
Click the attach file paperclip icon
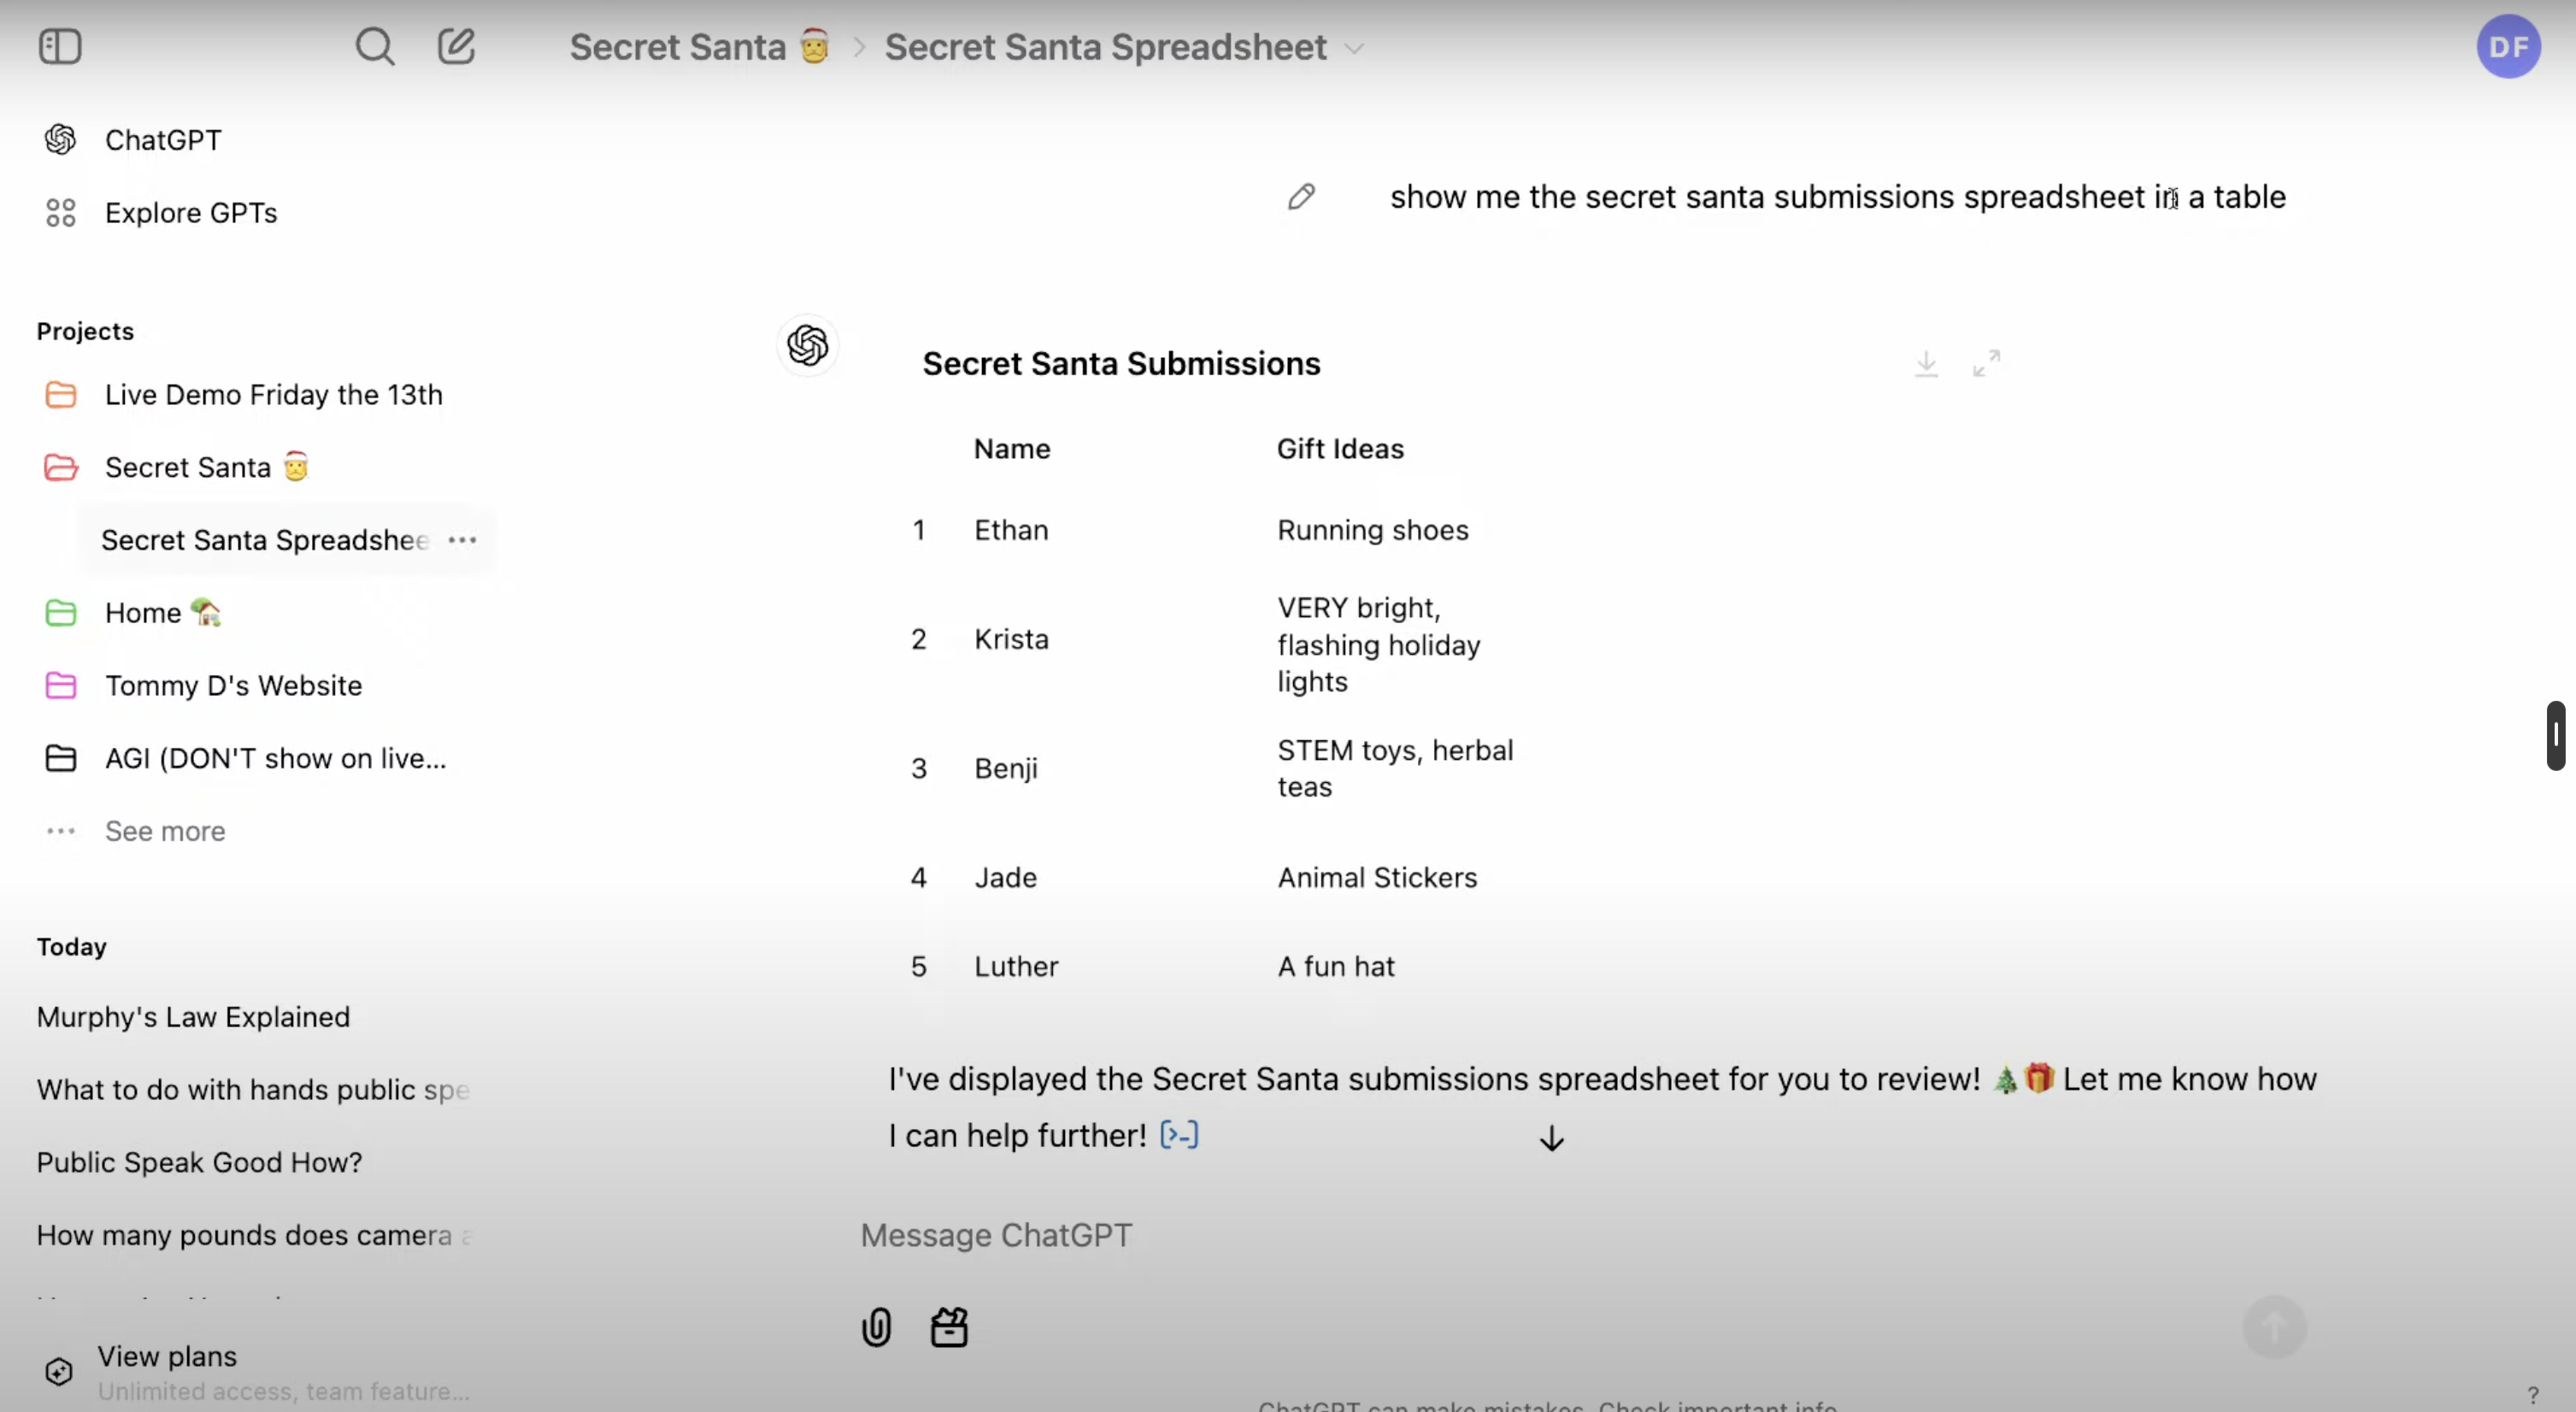[x=876, y=1327]
